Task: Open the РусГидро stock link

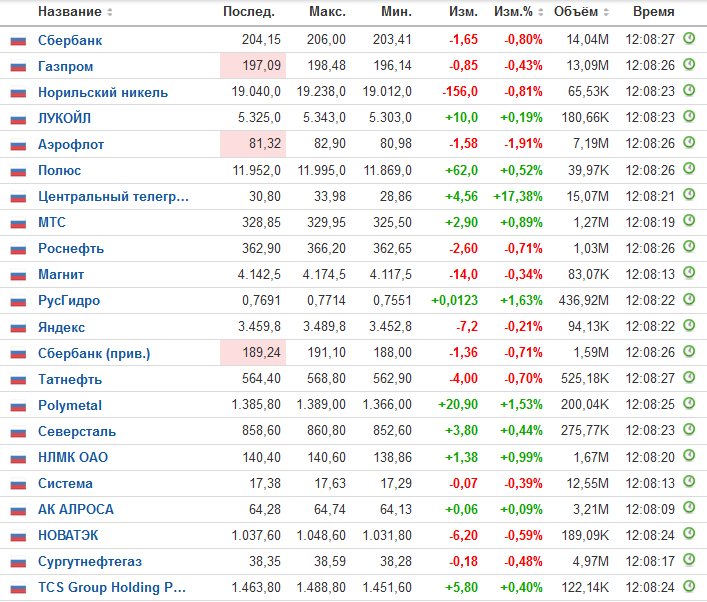Action: [x=69, y=301]
